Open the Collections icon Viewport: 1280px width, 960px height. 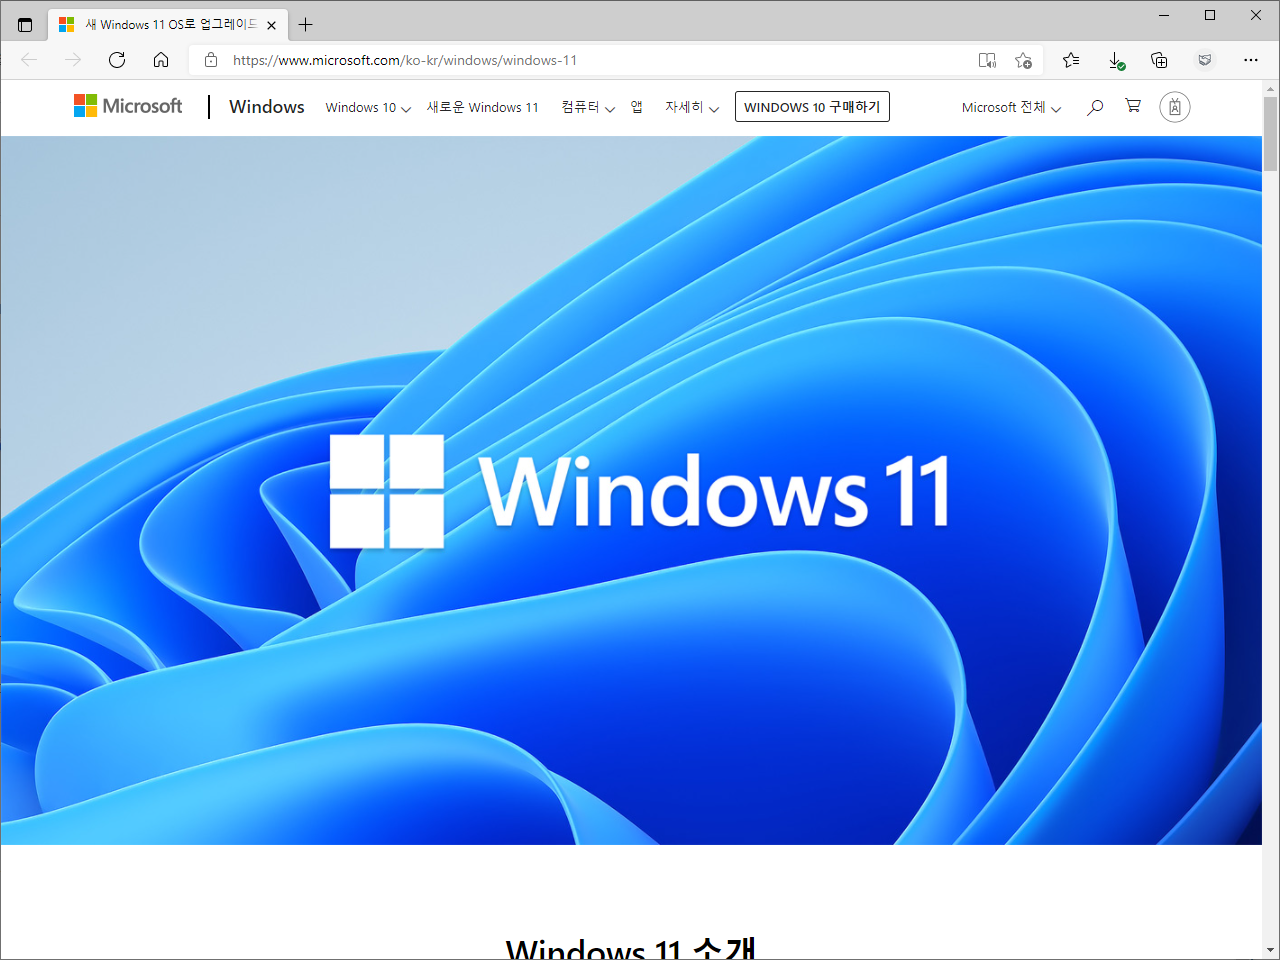pos(1159,60)
